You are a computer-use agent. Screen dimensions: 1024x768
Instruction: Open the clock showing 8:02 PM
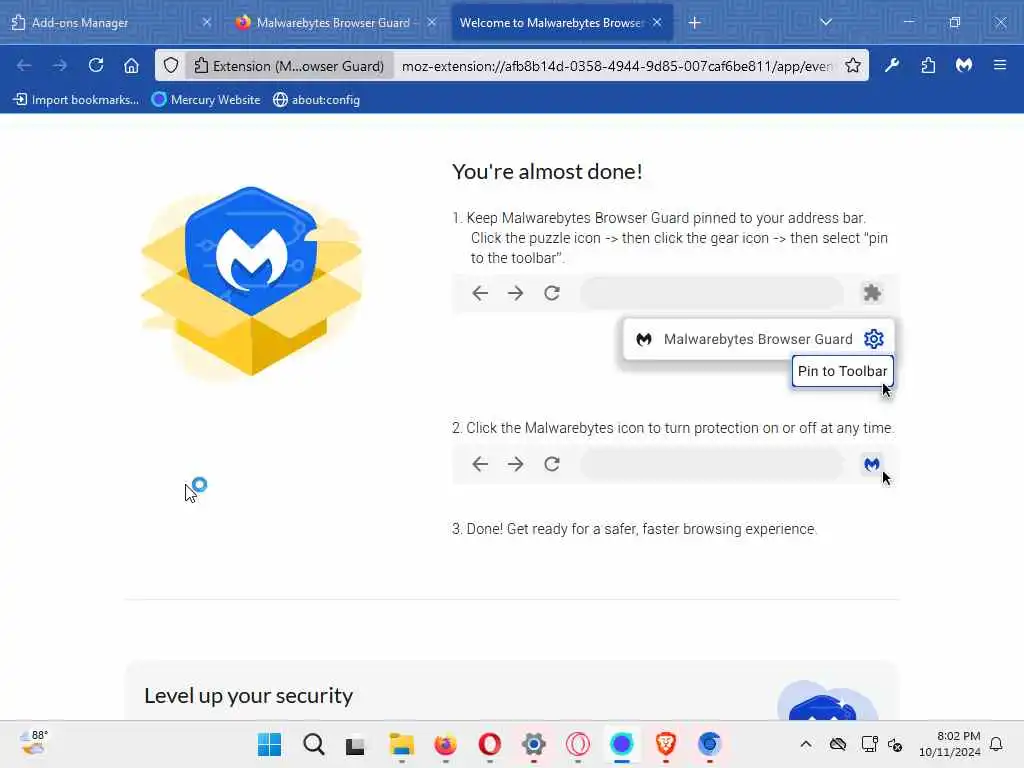pos(950,744)
